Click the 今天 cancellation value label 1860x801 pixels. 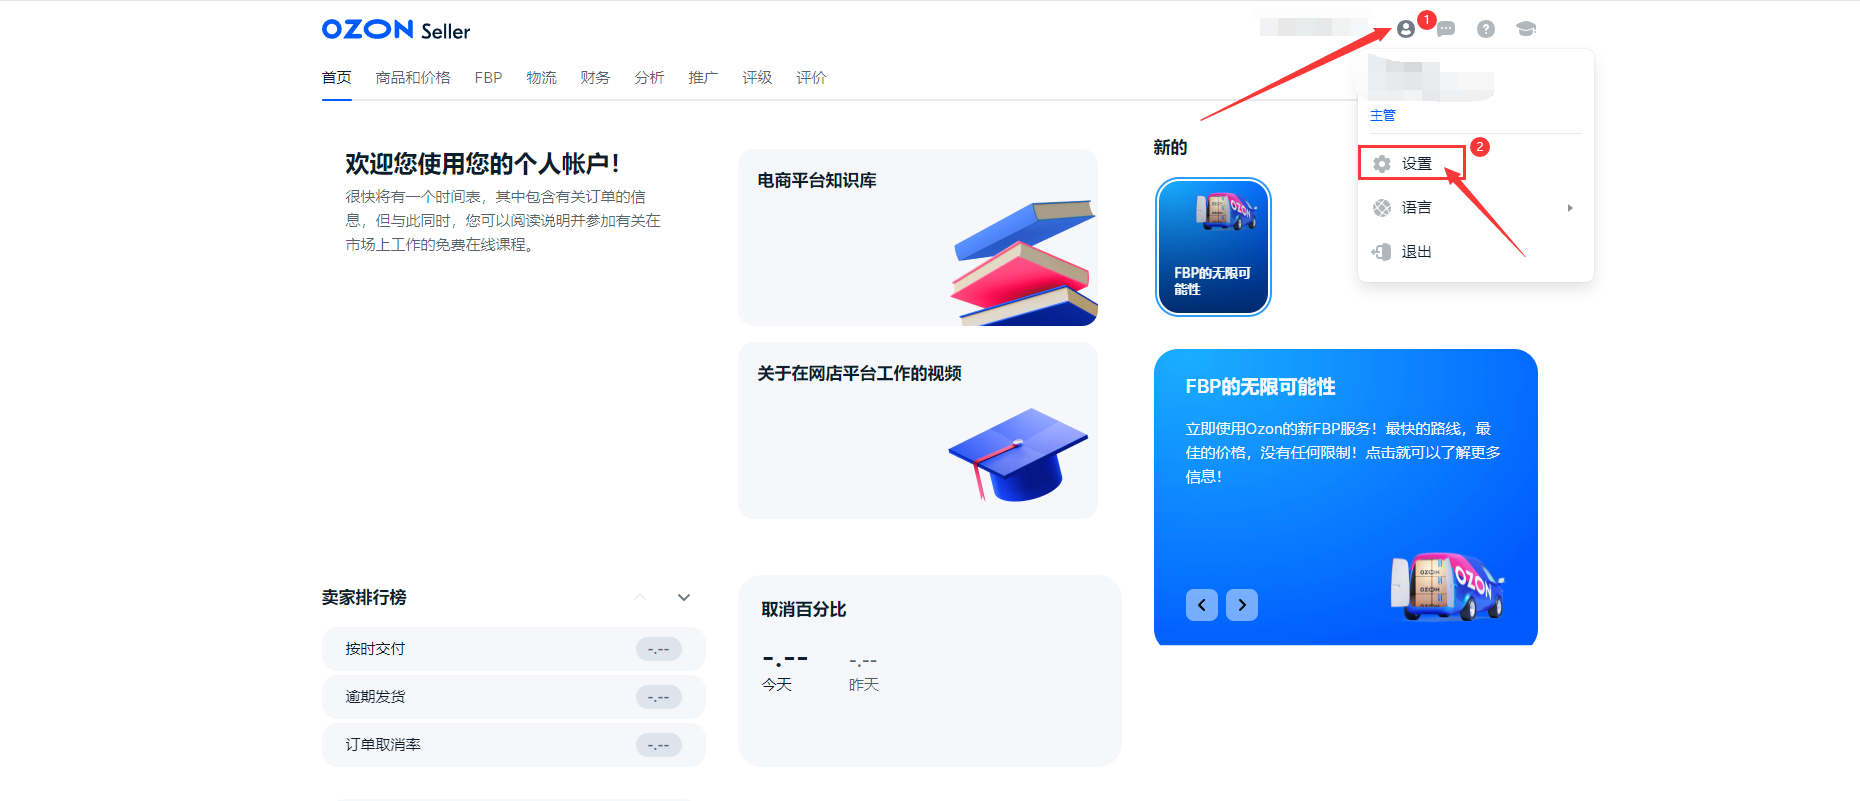coord(777,684)
